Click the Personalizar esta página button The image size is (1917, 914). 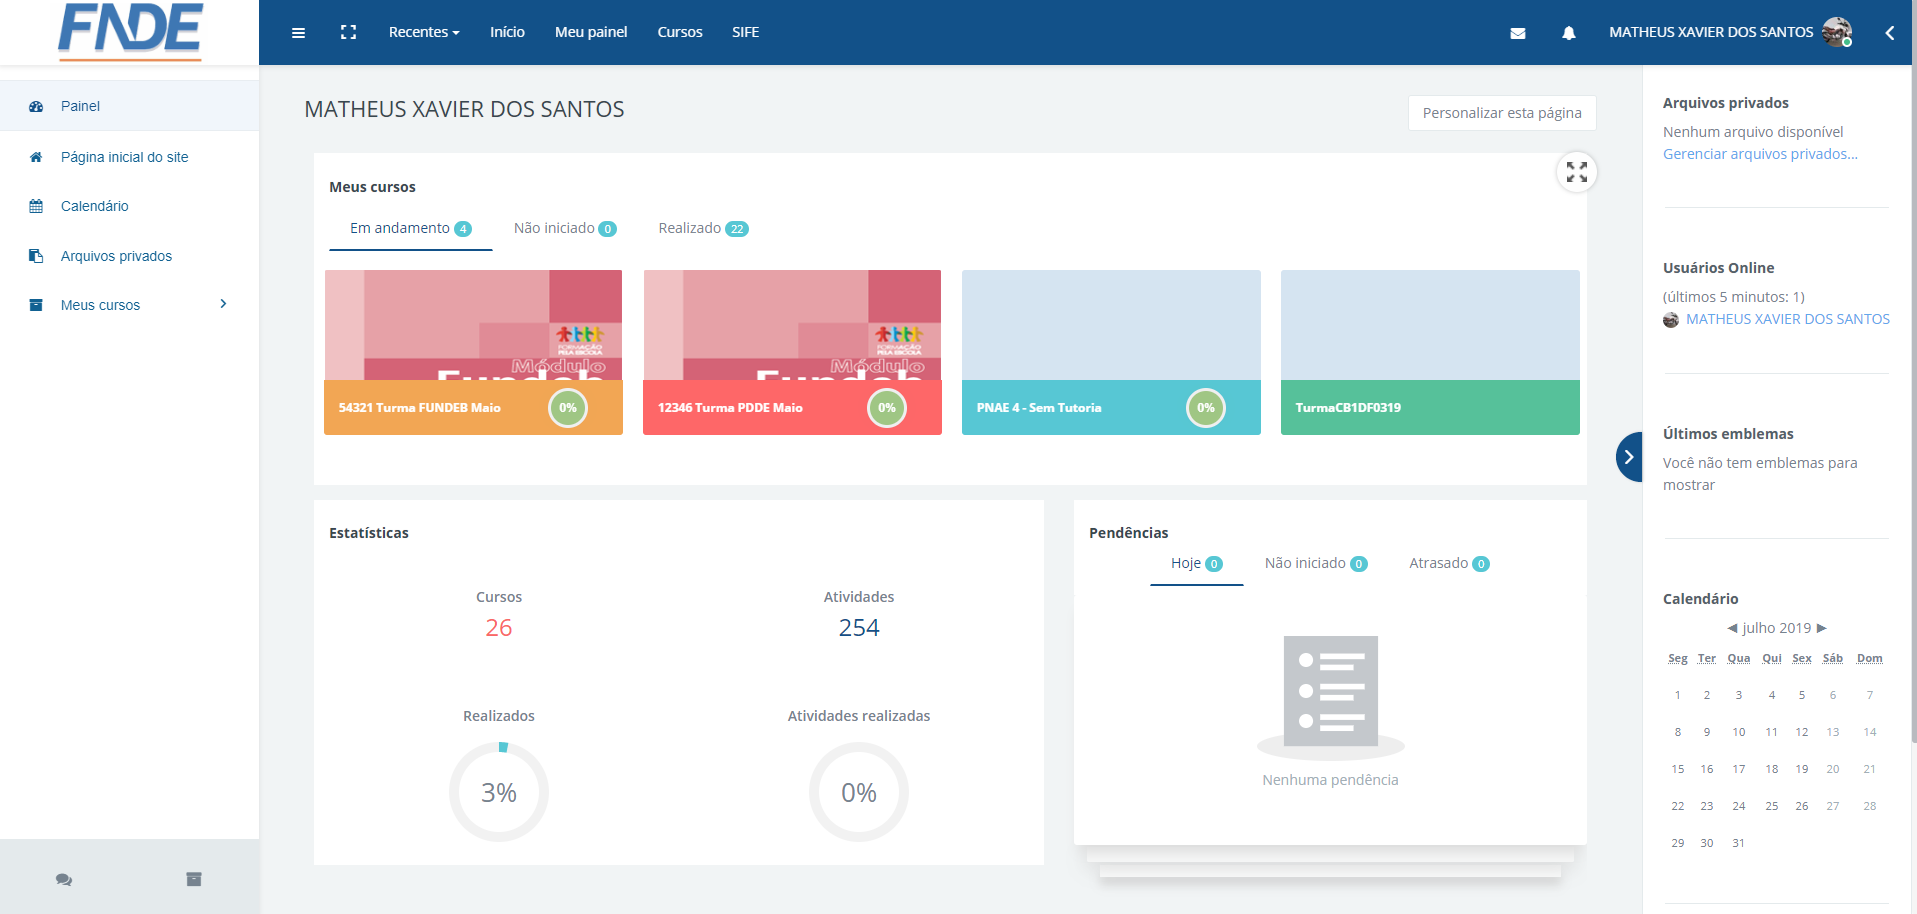[1501, 113]
